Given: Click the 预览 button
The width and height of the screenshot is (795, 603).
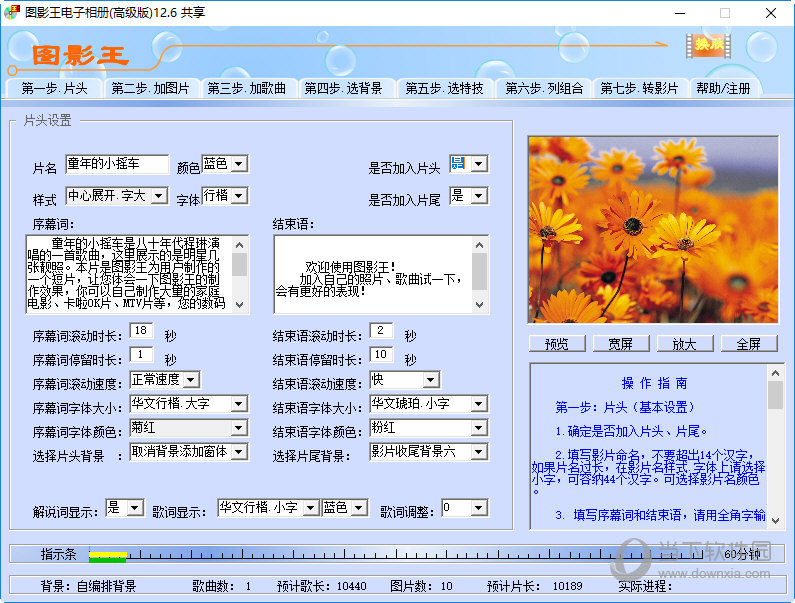Looking at the screenshot, I should tap(557, 343).
